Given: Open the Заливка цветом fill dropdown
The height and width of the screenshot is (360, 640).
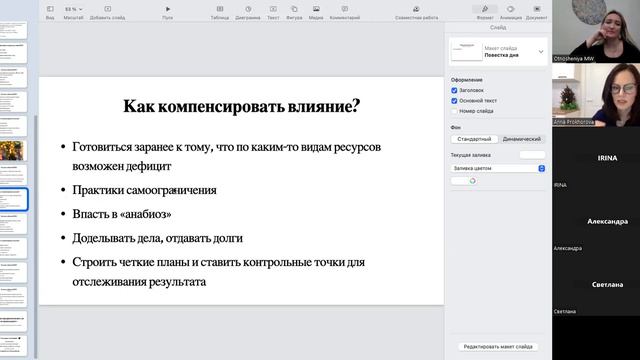Looking at the screenshot, I should (498, 168).
